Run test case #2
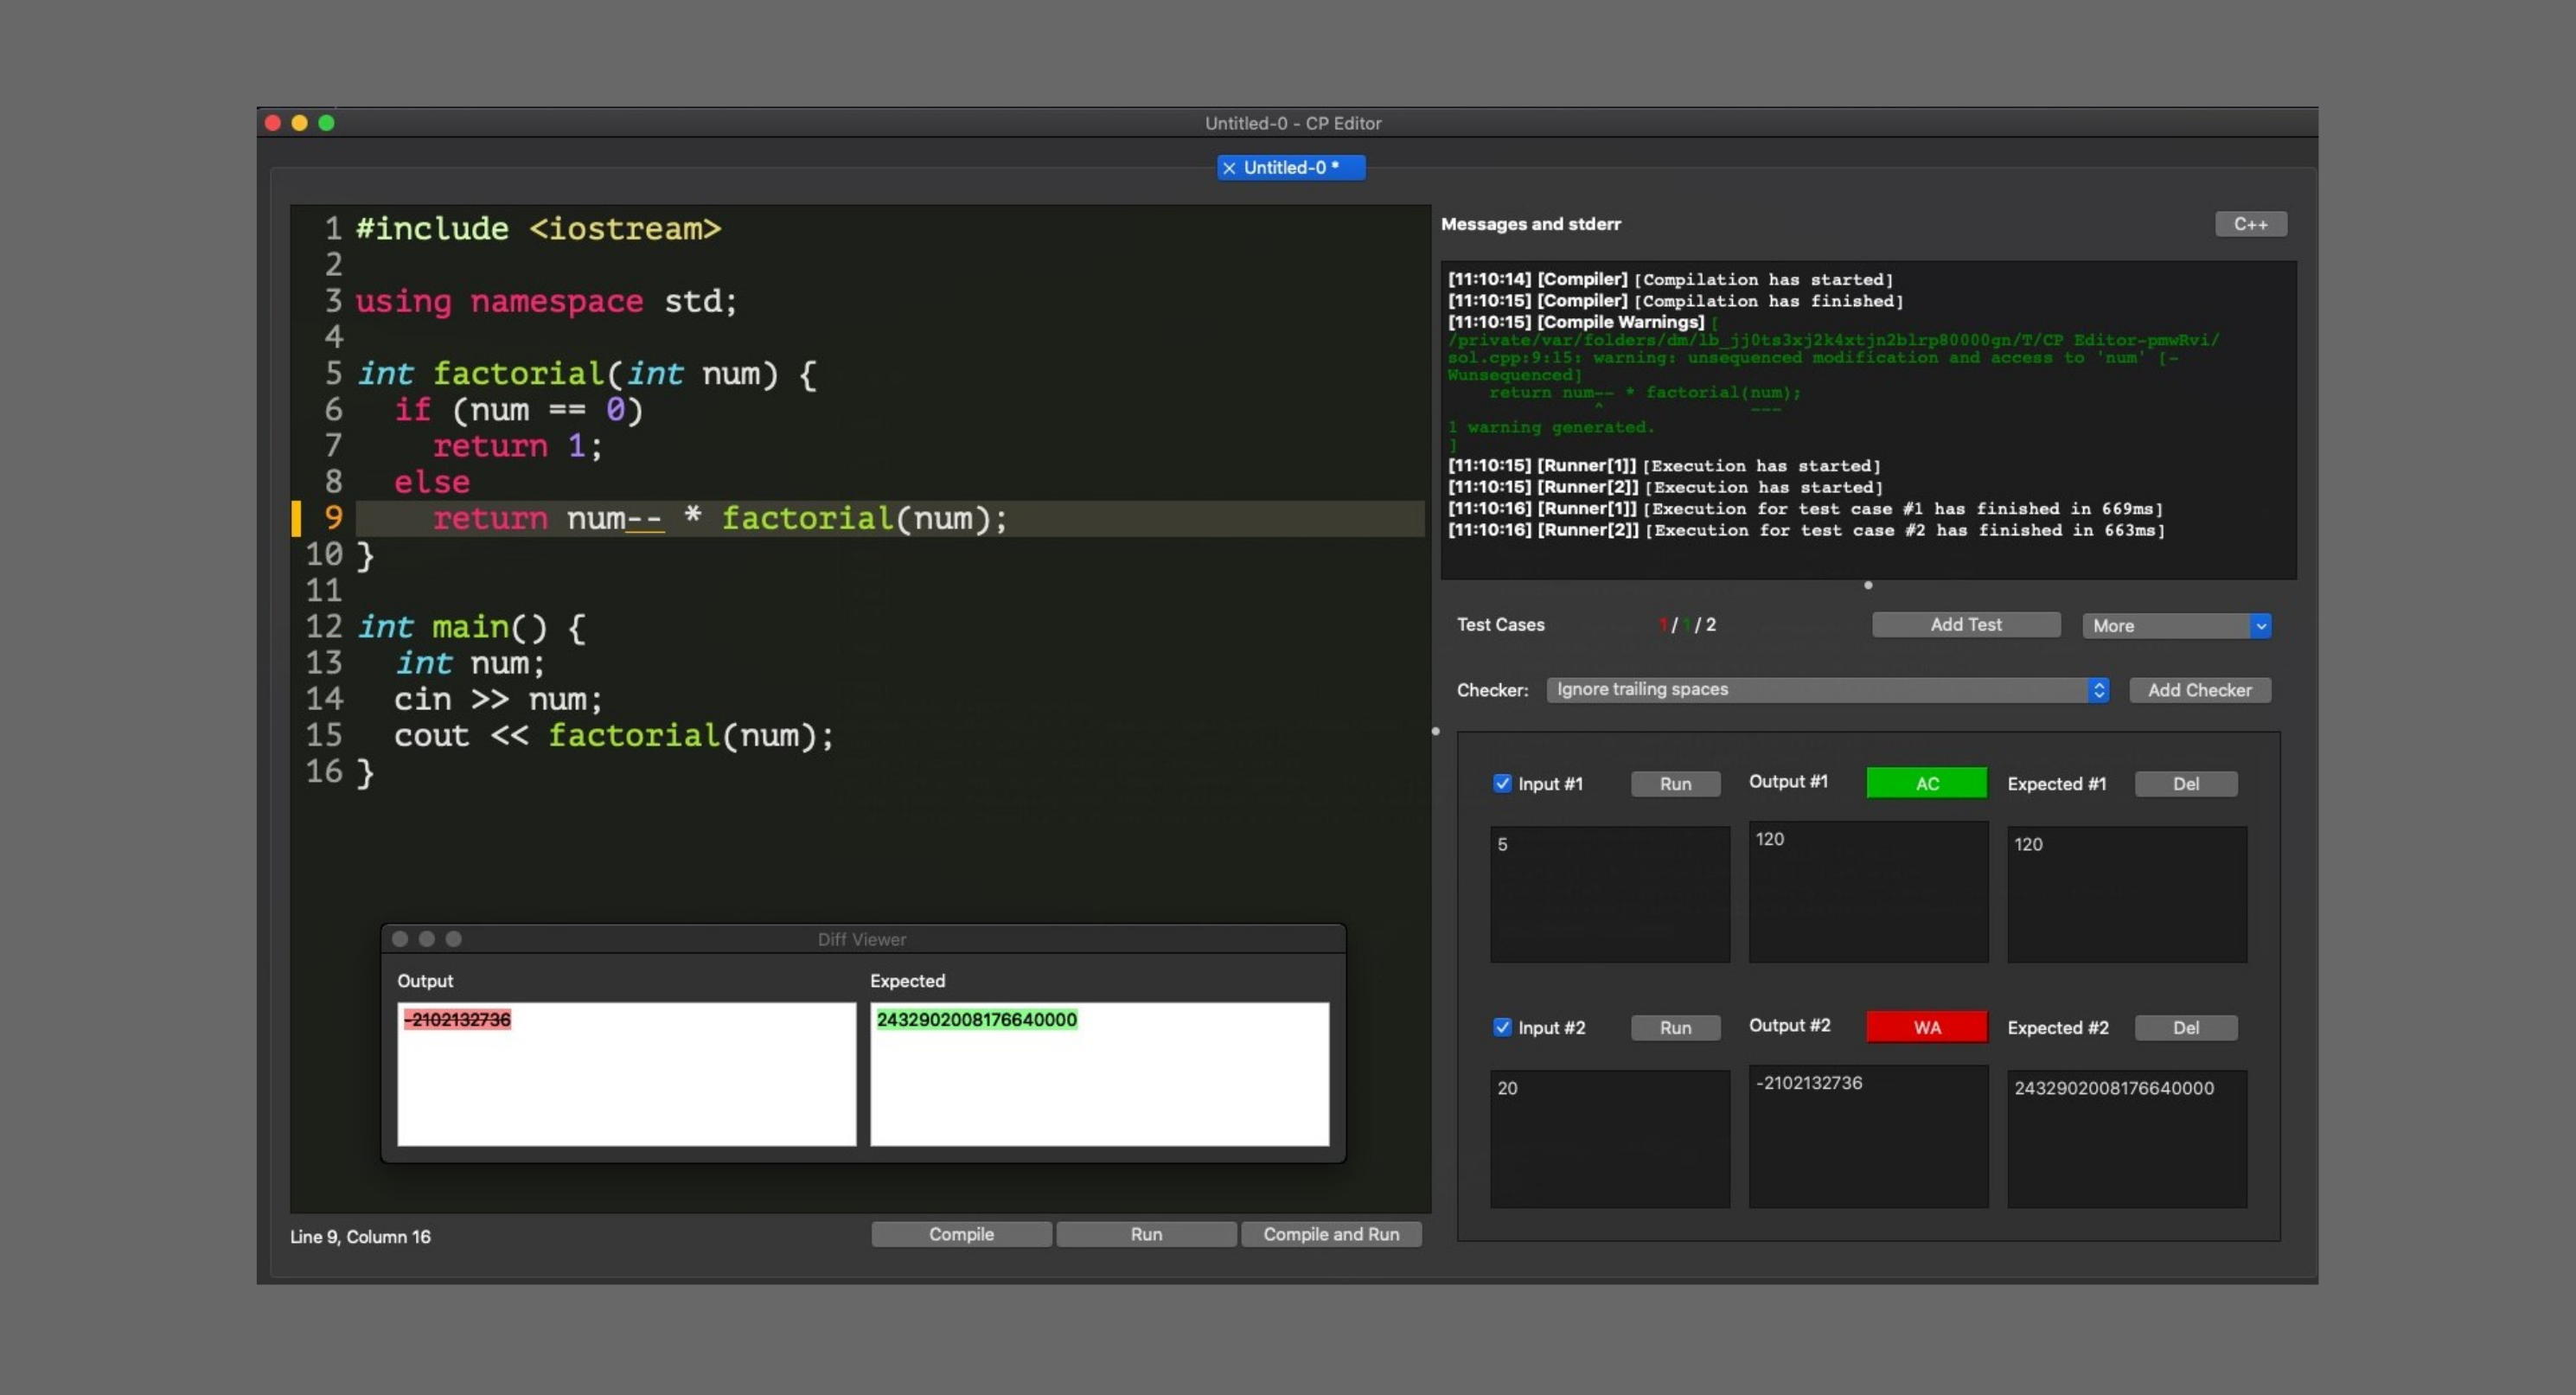 (1675, 1028)
